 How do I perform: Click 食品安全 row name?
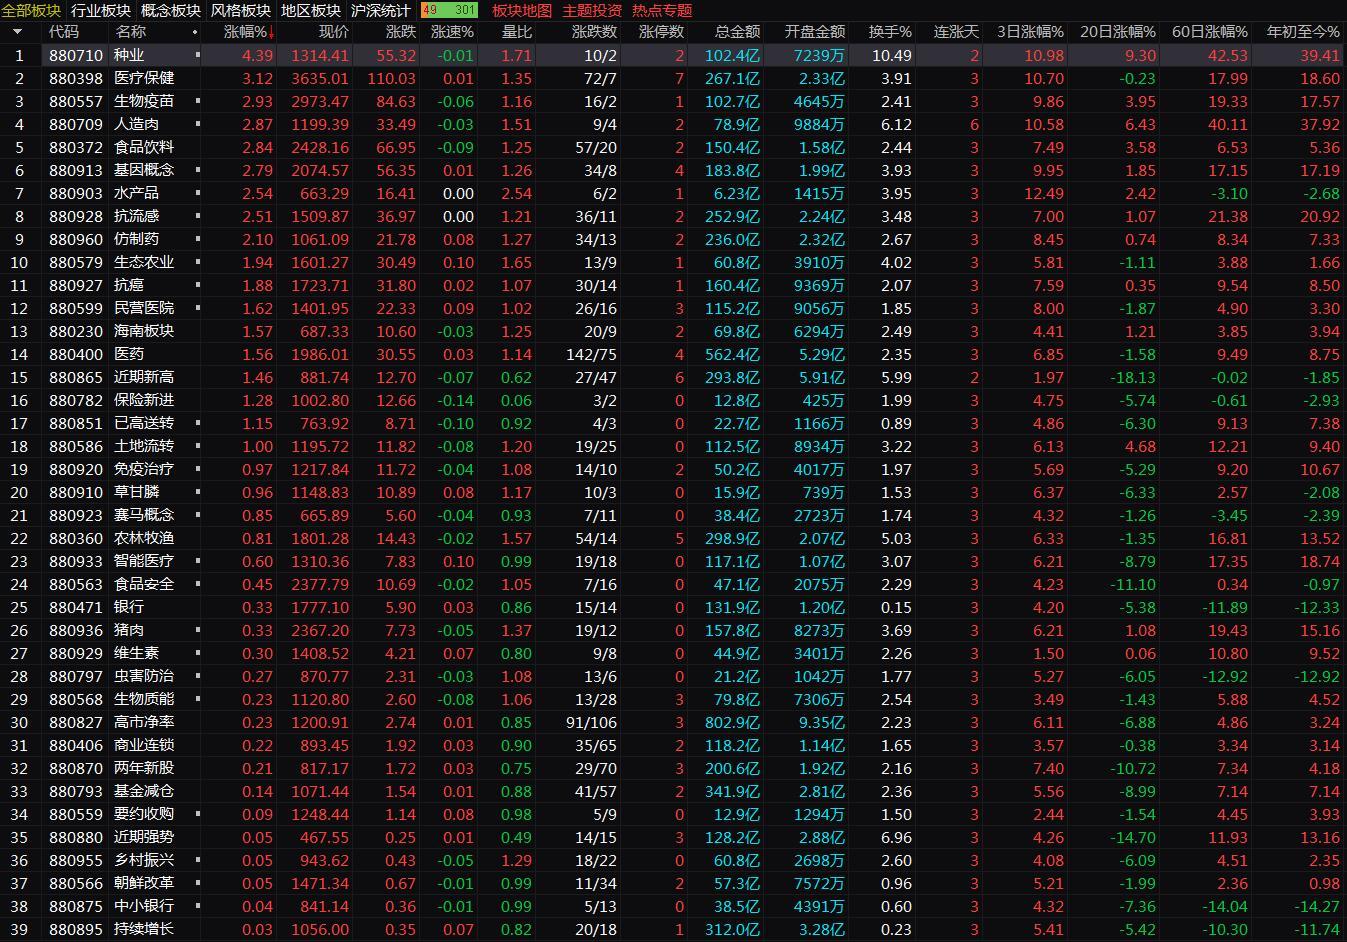pos(144,584)
